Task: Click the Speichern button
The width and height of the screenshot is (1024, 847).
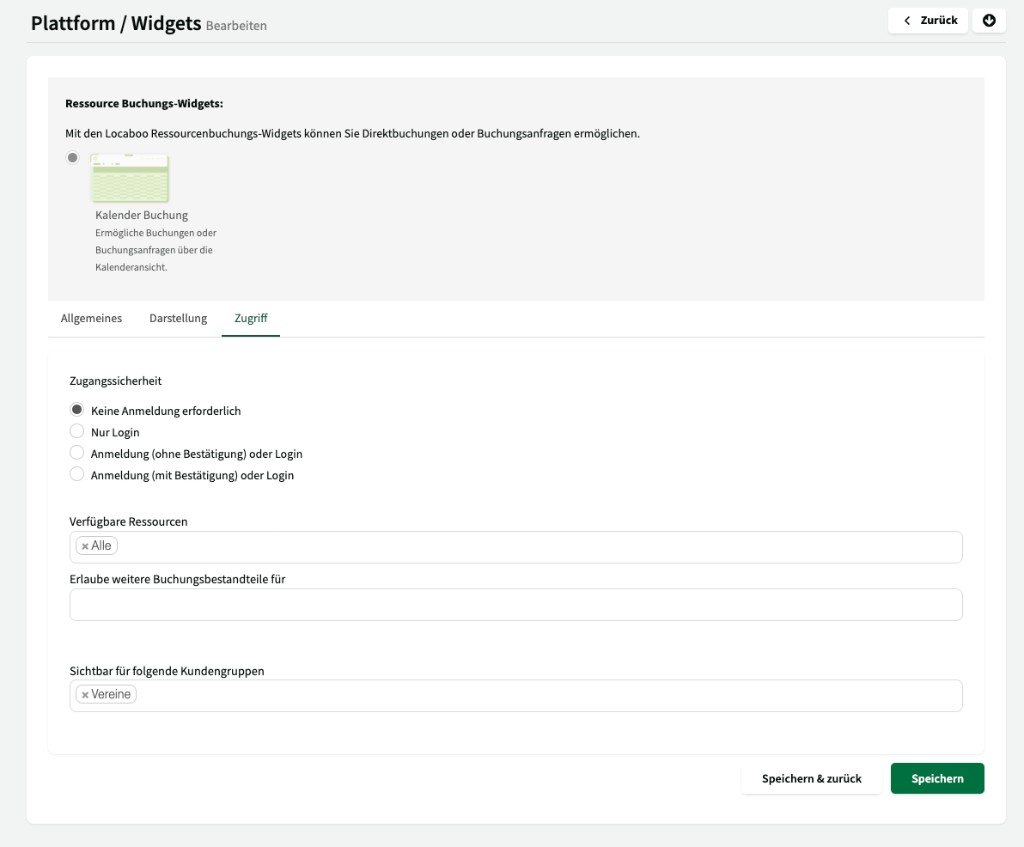Action: point(936,778)
